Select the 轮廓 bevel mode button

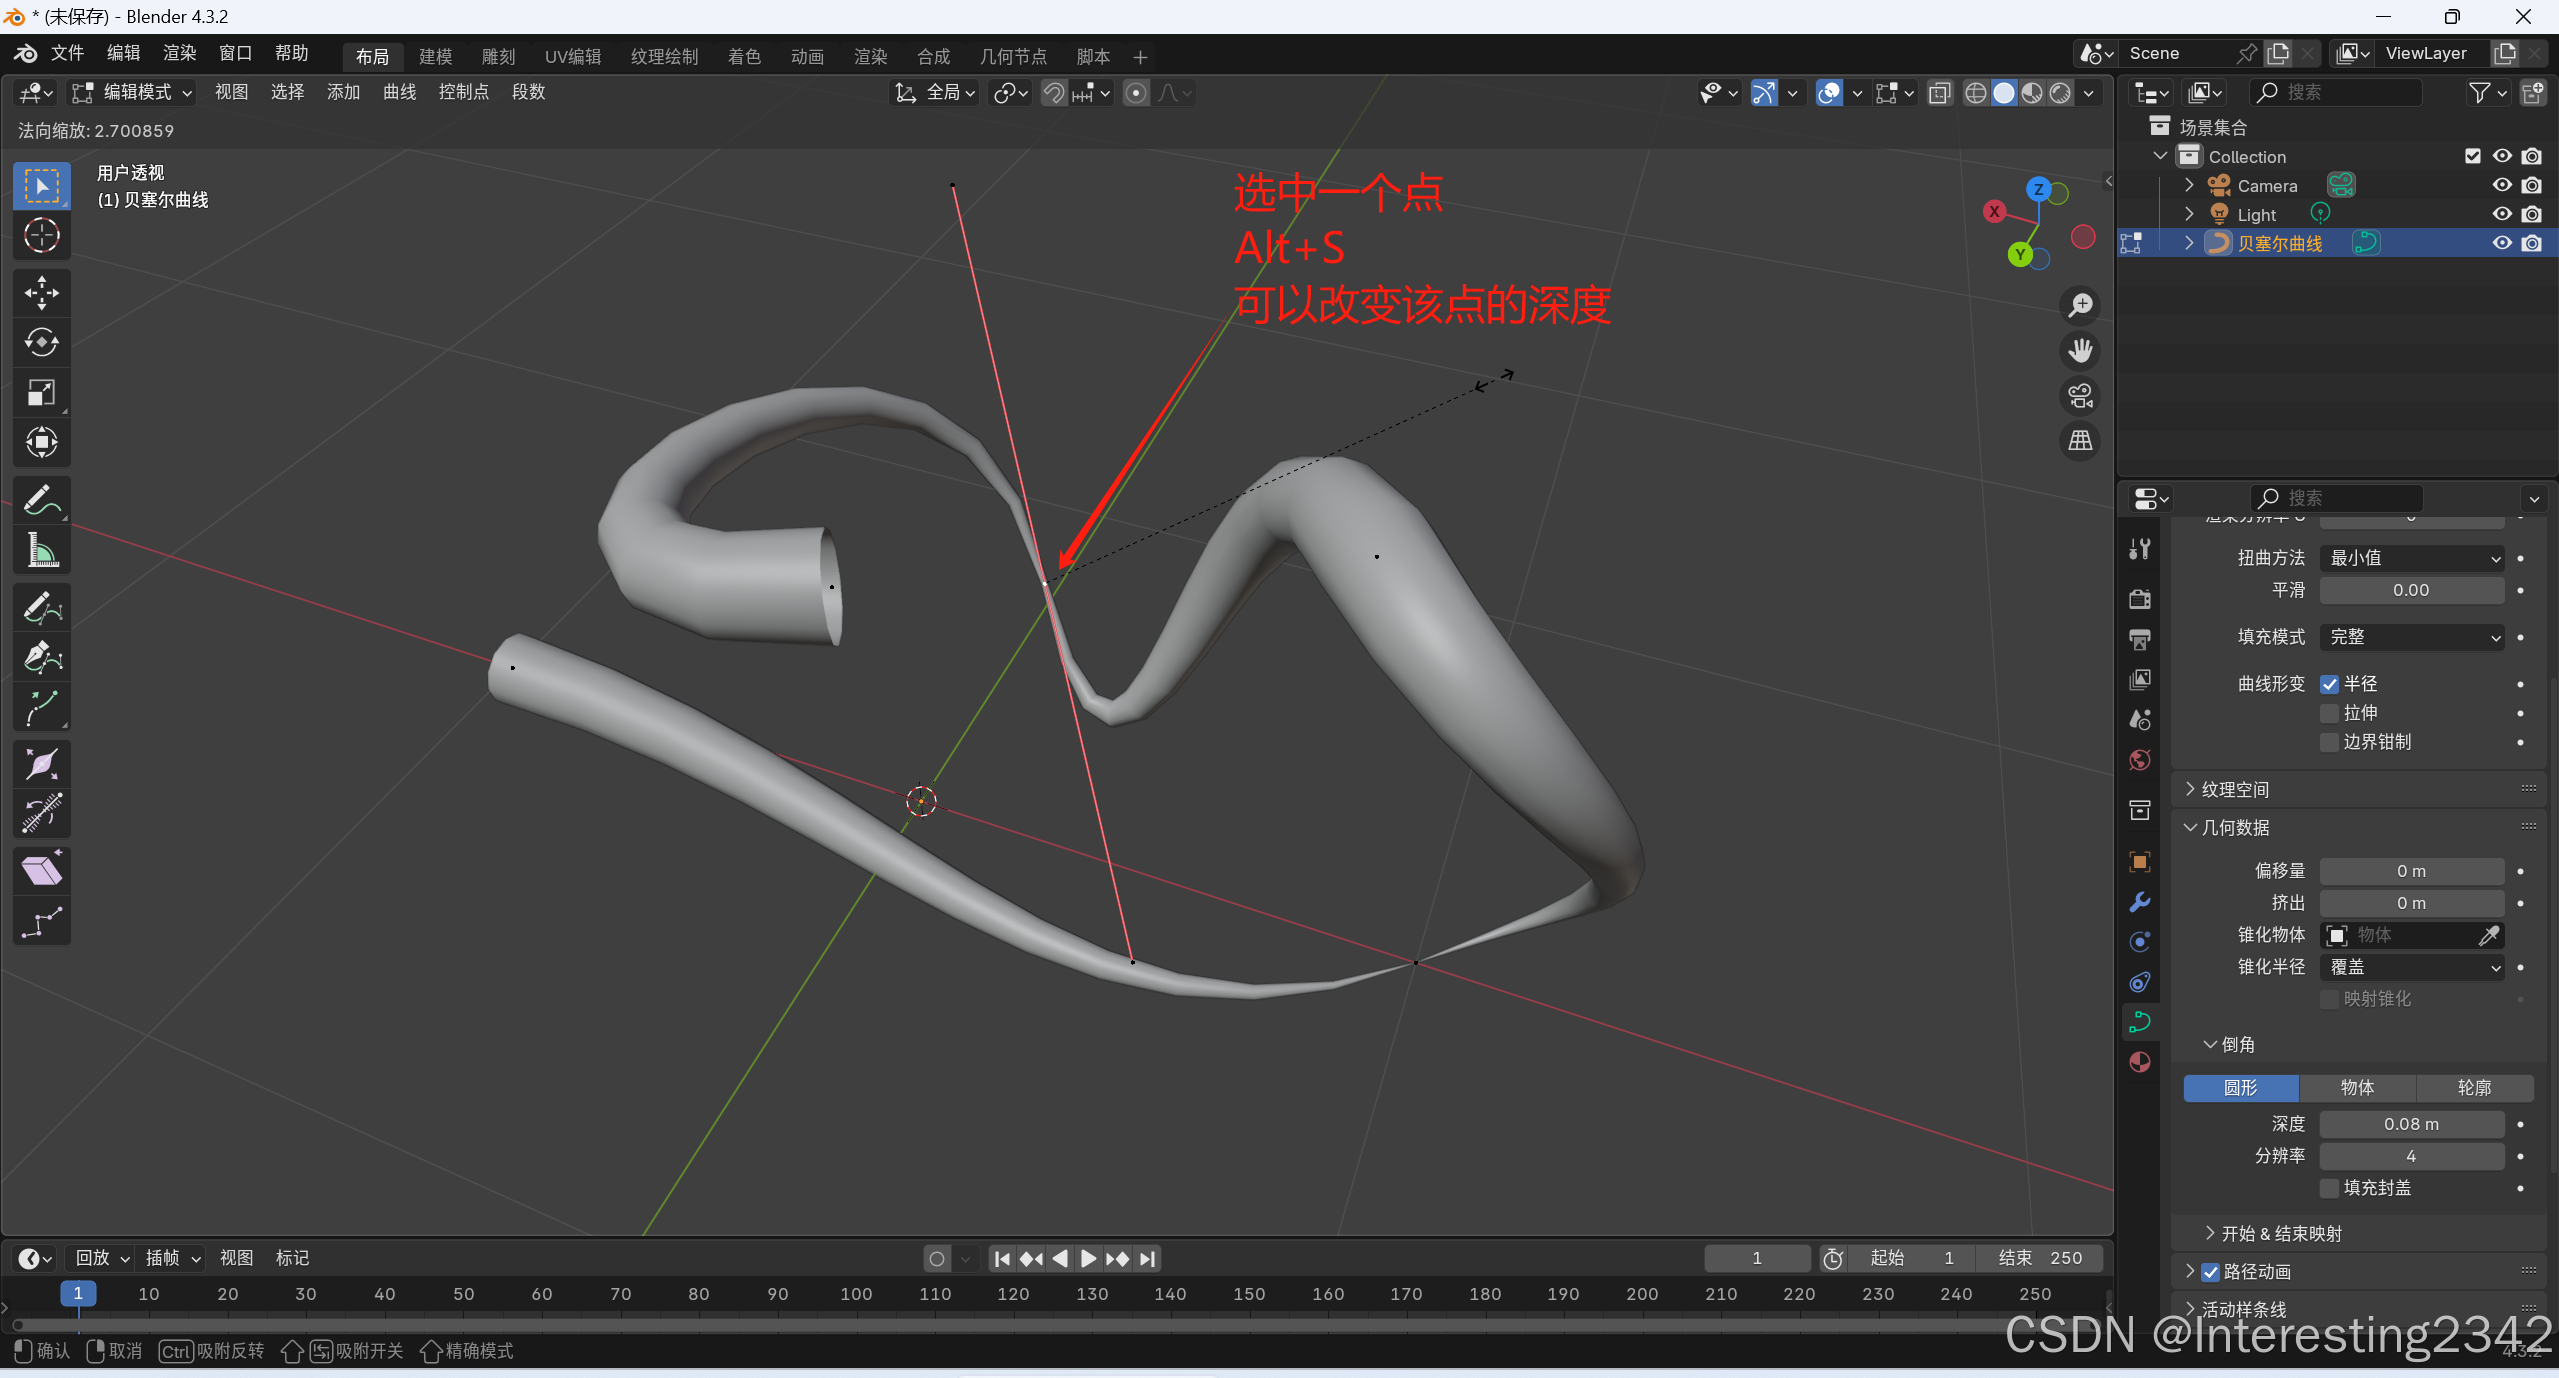2474,1088
